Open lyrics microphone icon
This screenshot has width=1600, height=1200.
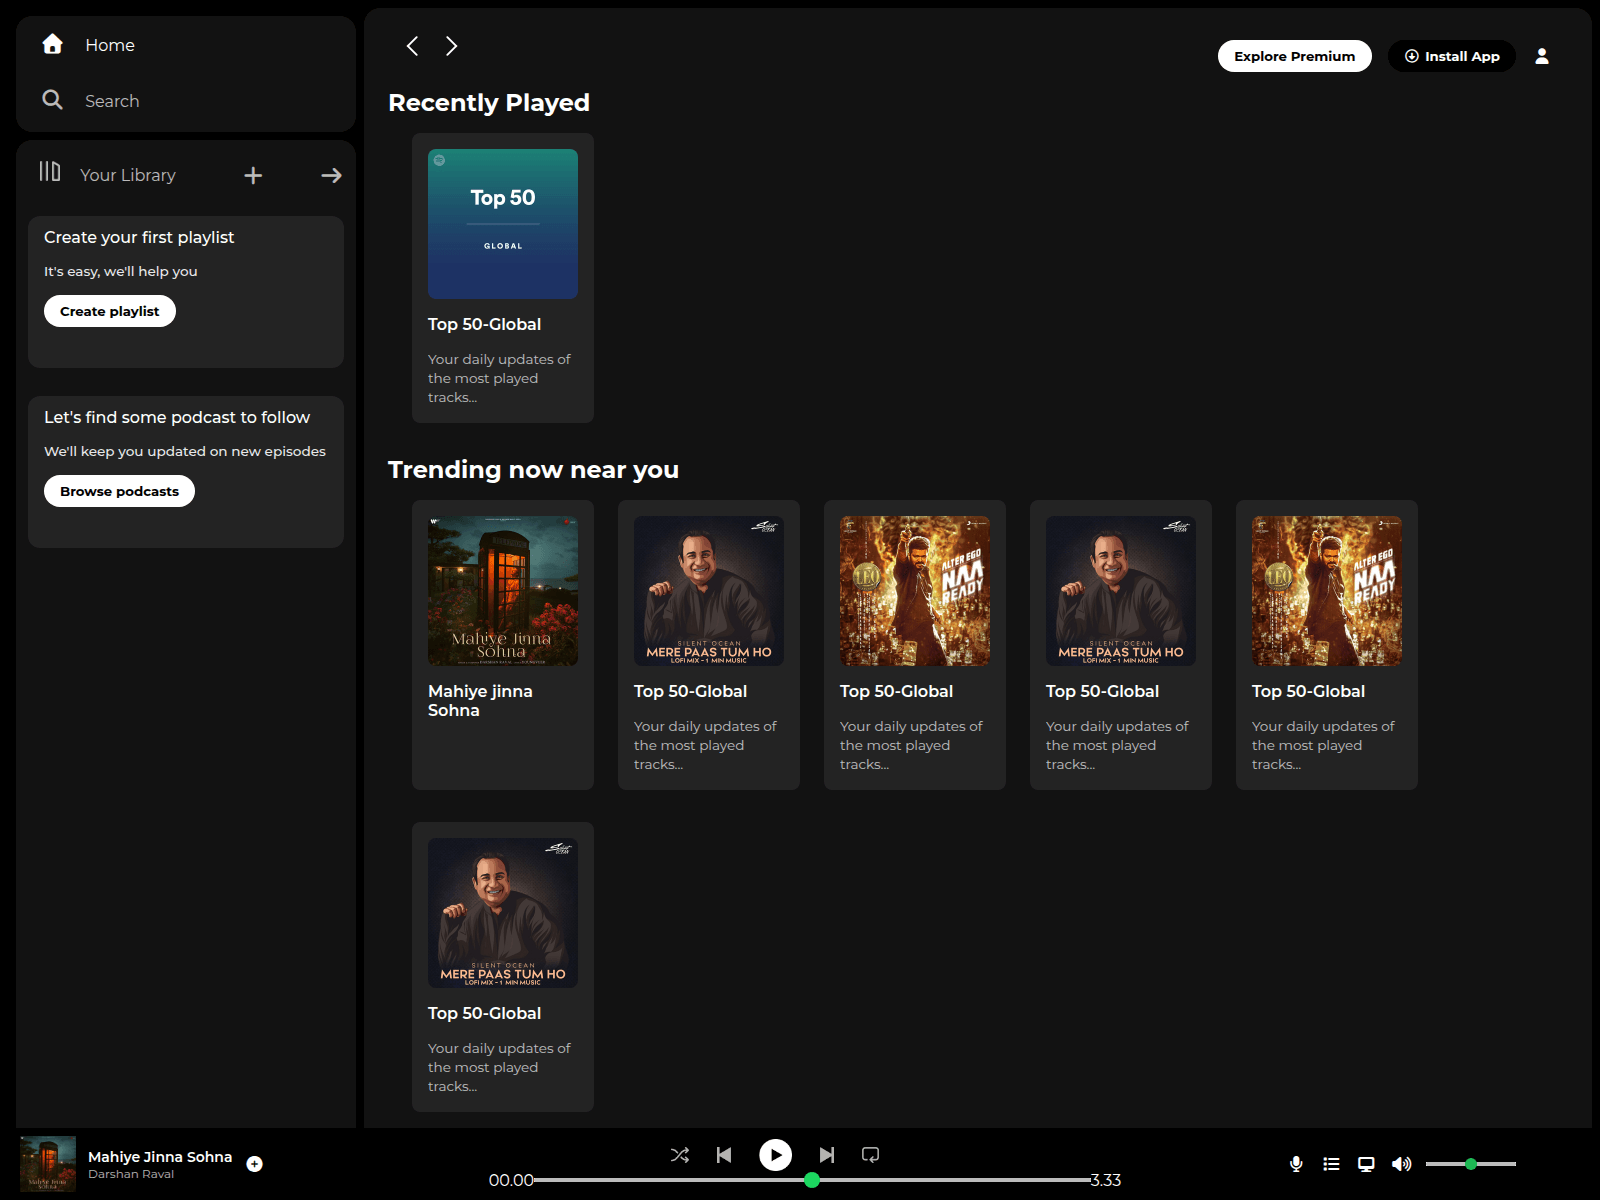point(1296,1164)
